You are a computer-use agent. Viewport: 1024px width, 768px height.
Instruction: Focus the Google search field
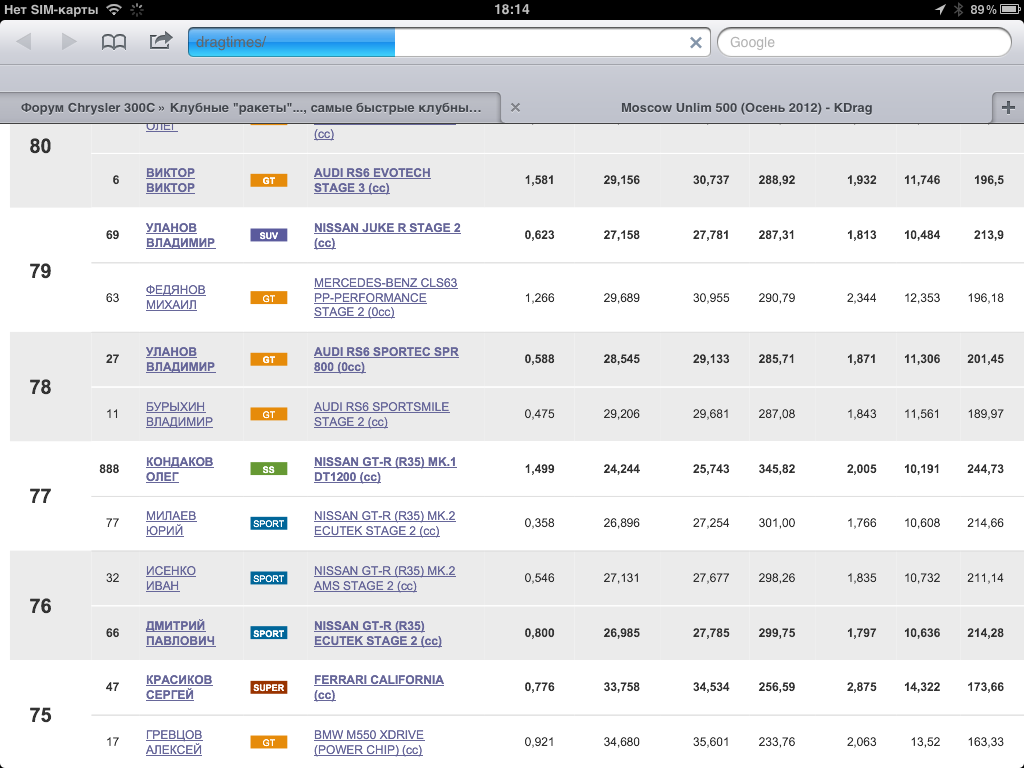[x=864, y=42]
